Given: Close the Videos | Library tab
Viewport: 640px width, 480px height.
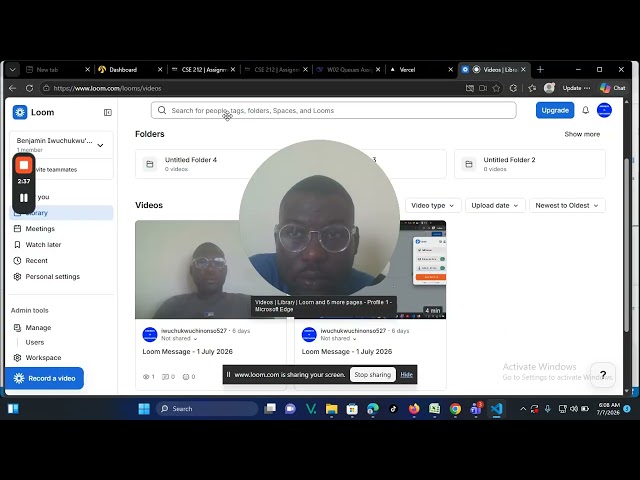Looking at the screenshot, I should point(523,70).
